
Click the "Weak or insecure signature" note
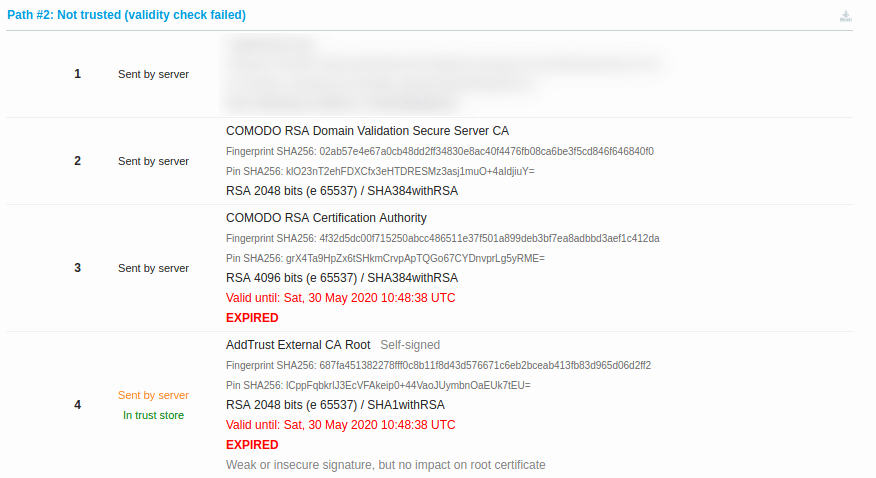click(385, 465)
